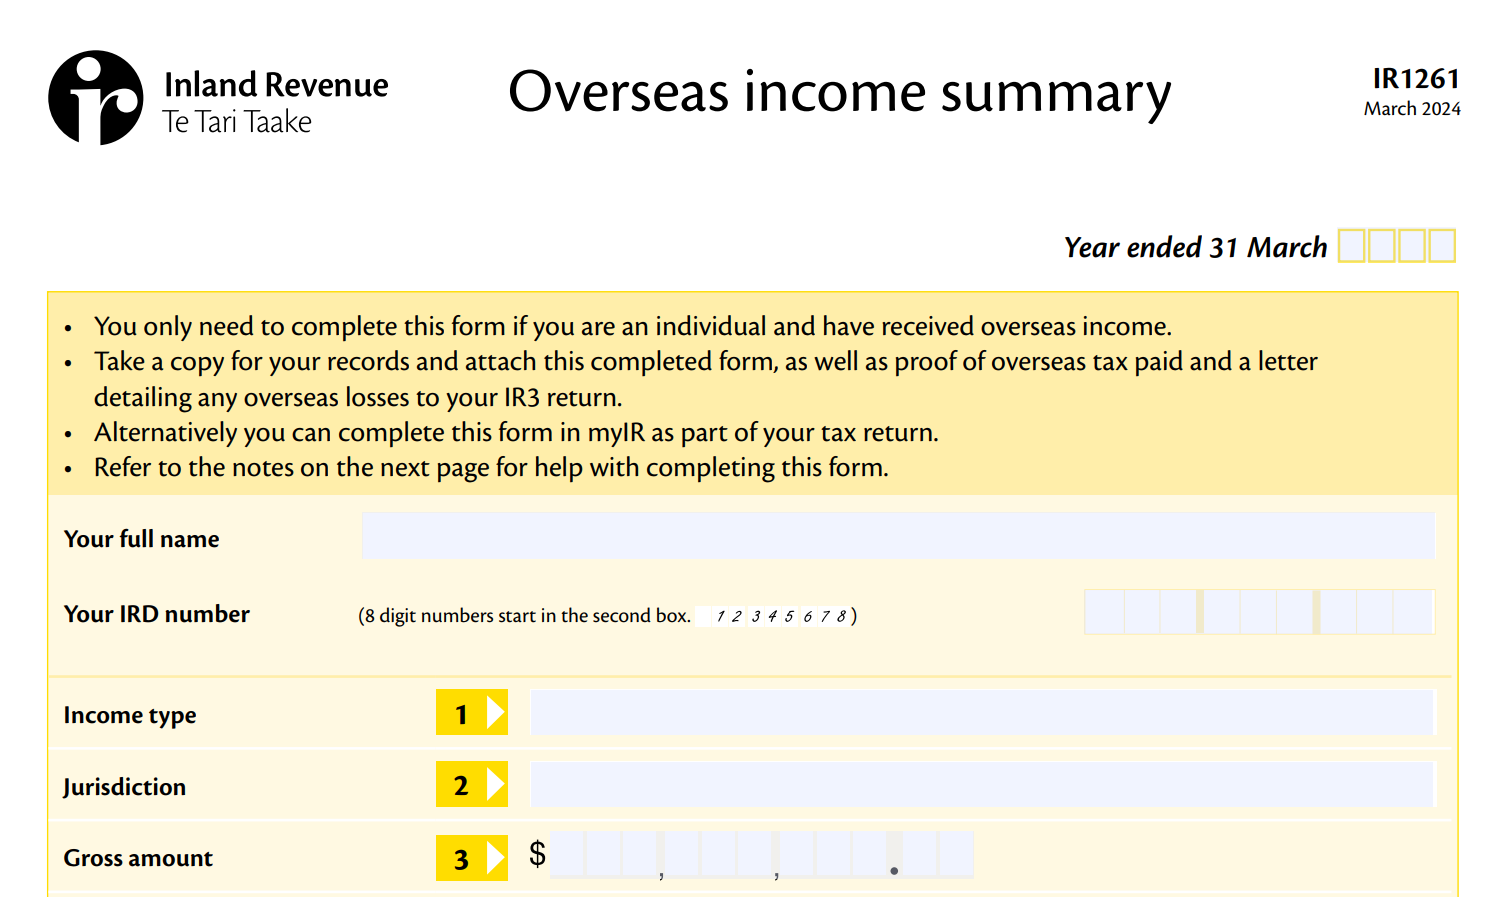Click the 'Your IRD number' label

click(x=156, y=614)
